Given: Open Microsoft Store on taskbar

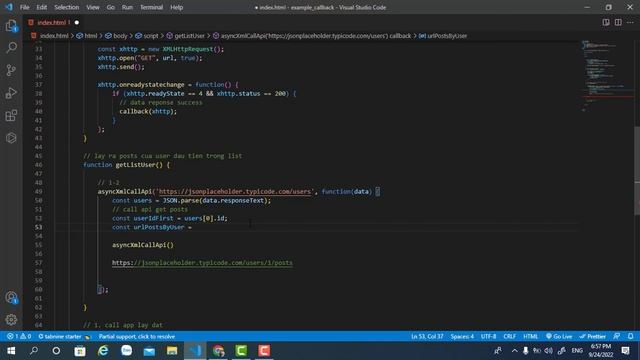Looking at the screenshot, I should 80,351.
